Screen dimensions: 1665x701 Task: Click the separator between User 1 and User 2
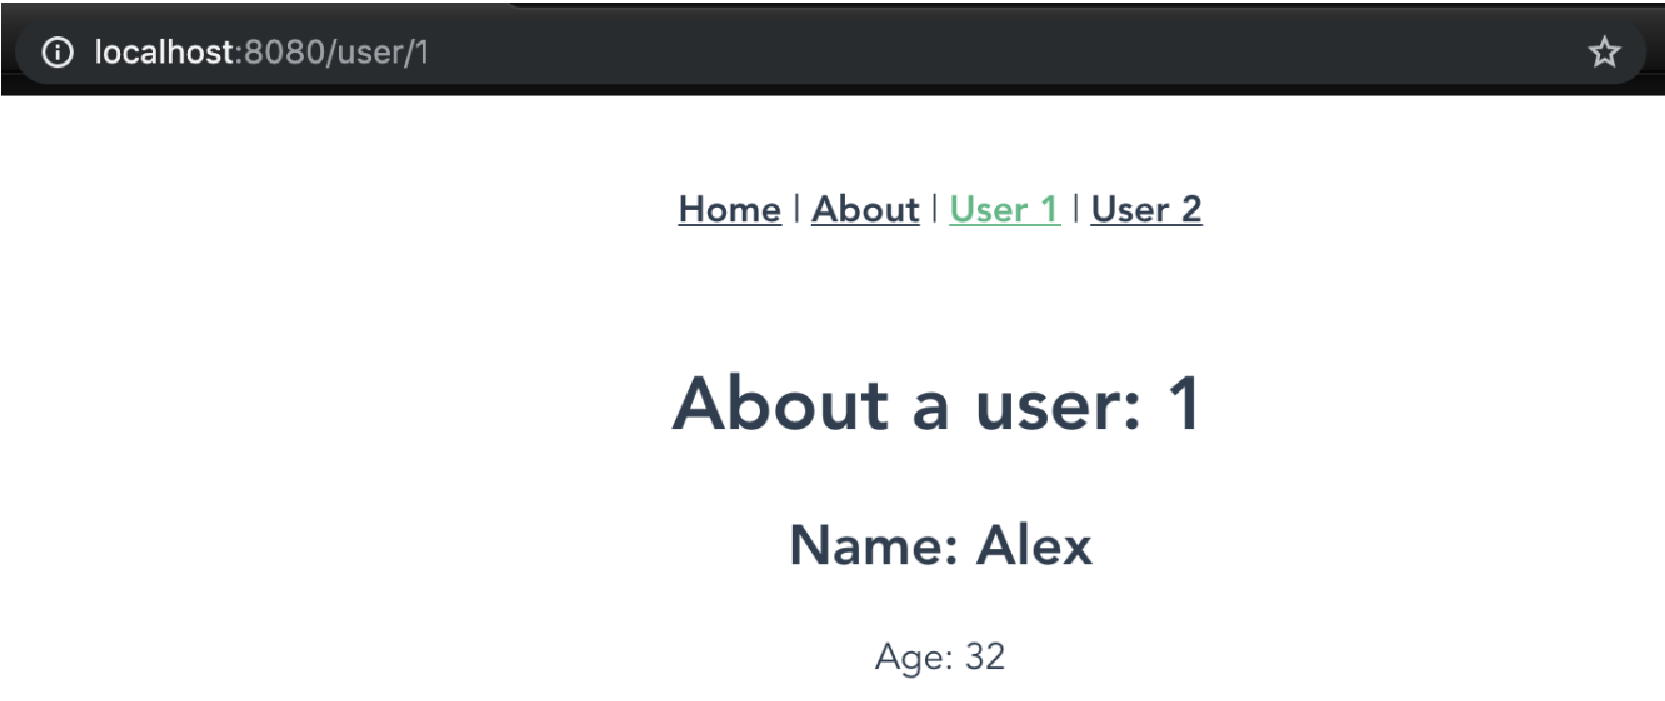pyautogui.click(x=1075, y=209)
